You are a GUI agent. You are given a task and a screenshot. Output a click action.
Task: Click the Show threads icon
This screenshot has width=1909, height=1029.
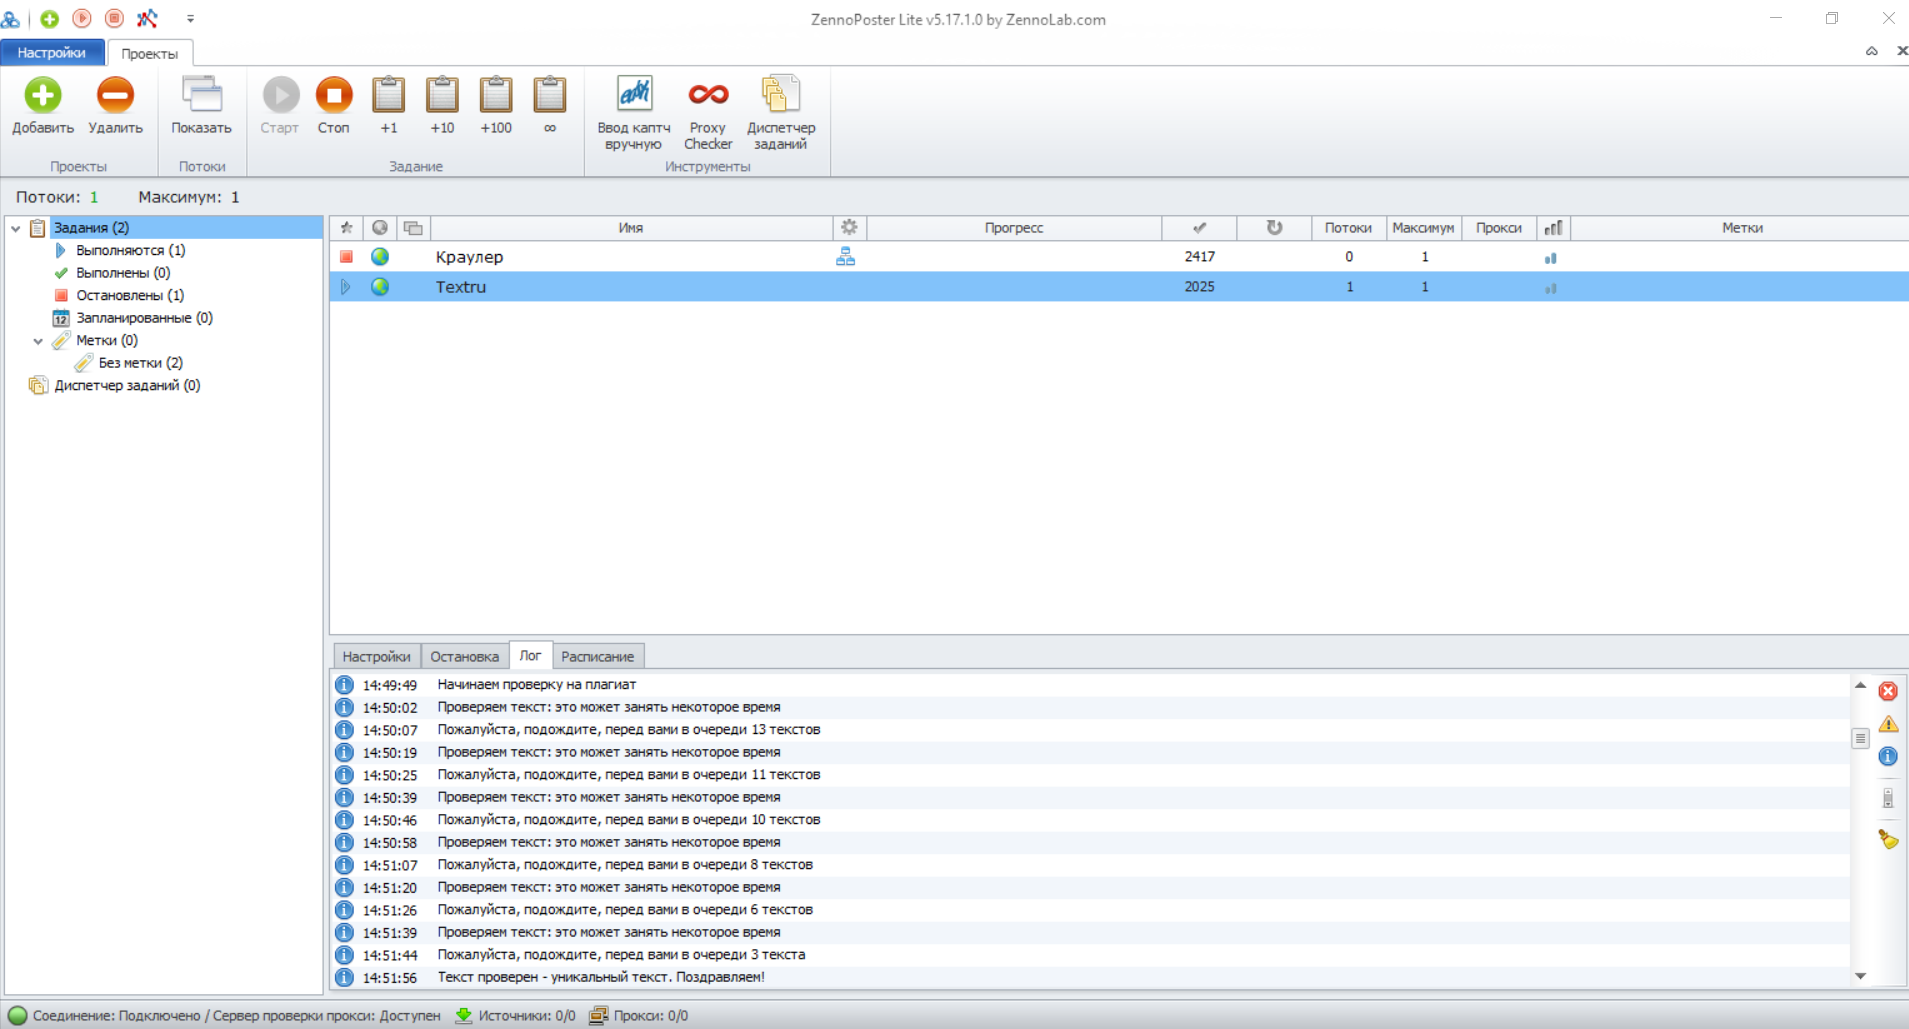(x=201, y=96)
